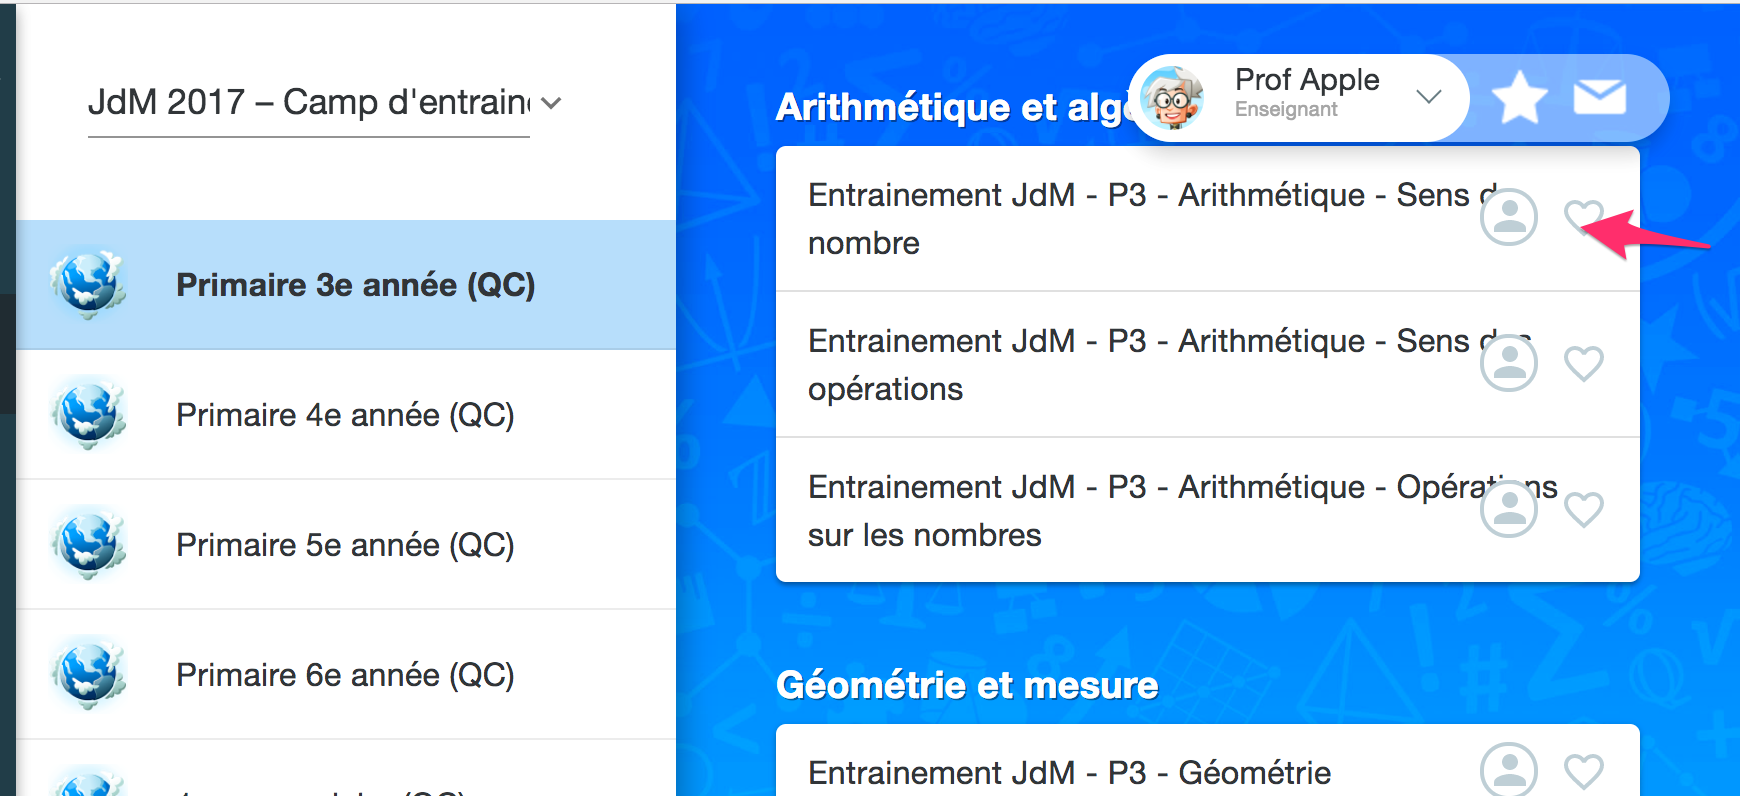Image resolution: width=1740 pixels, height=796 pixels.
Task: Open Entrainement JdM P3 Sens du nombre
Action: point(1100,218)
